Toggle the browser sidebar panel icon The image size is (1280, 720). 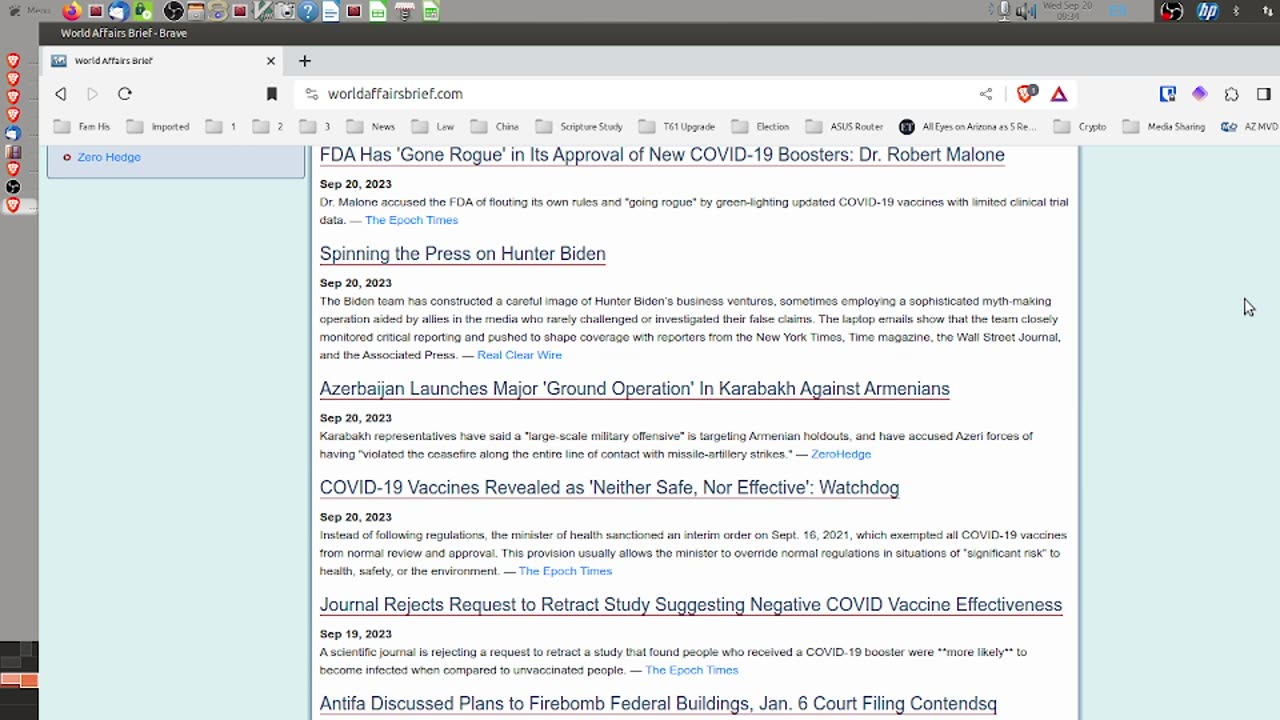pyautogui.click(x=1263, y=94)
